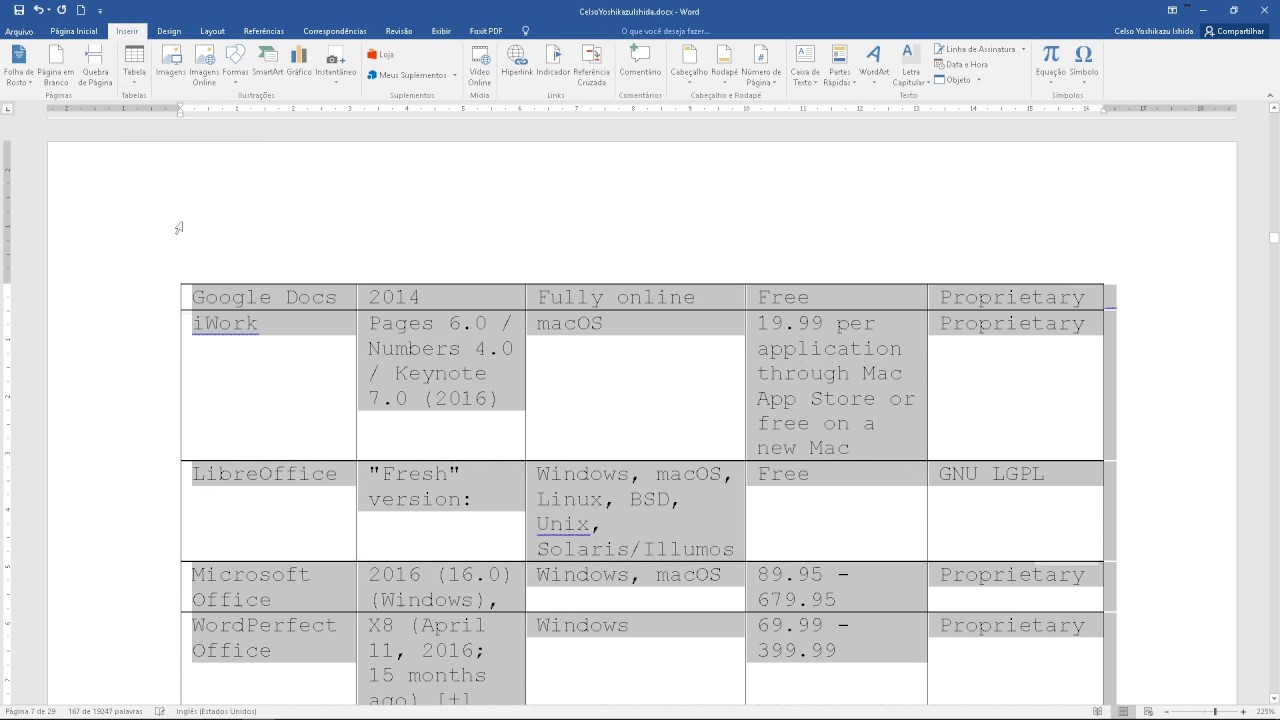Open the Número de Página dropdown
Viewport: 1280px width, 720px height.
[761, 66]
